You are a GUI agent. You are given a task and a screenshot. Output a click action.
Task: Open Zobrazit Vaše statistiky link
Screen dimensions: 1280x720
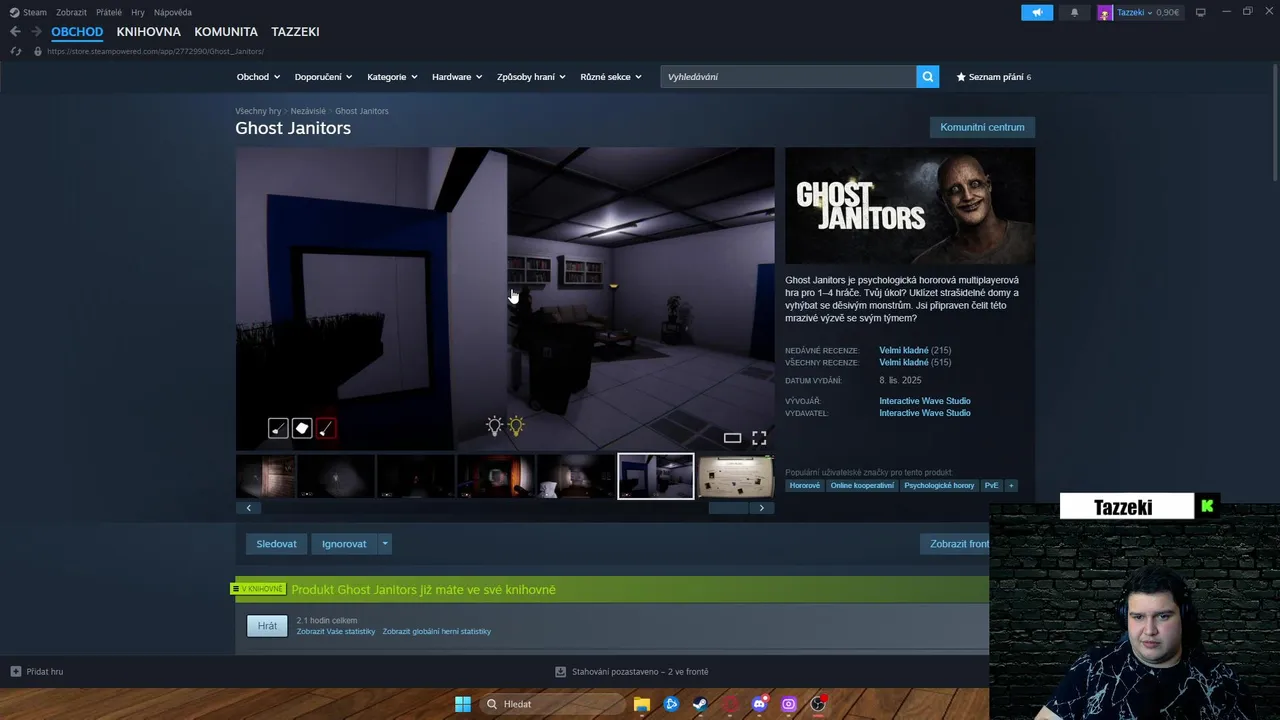point(336,632)
